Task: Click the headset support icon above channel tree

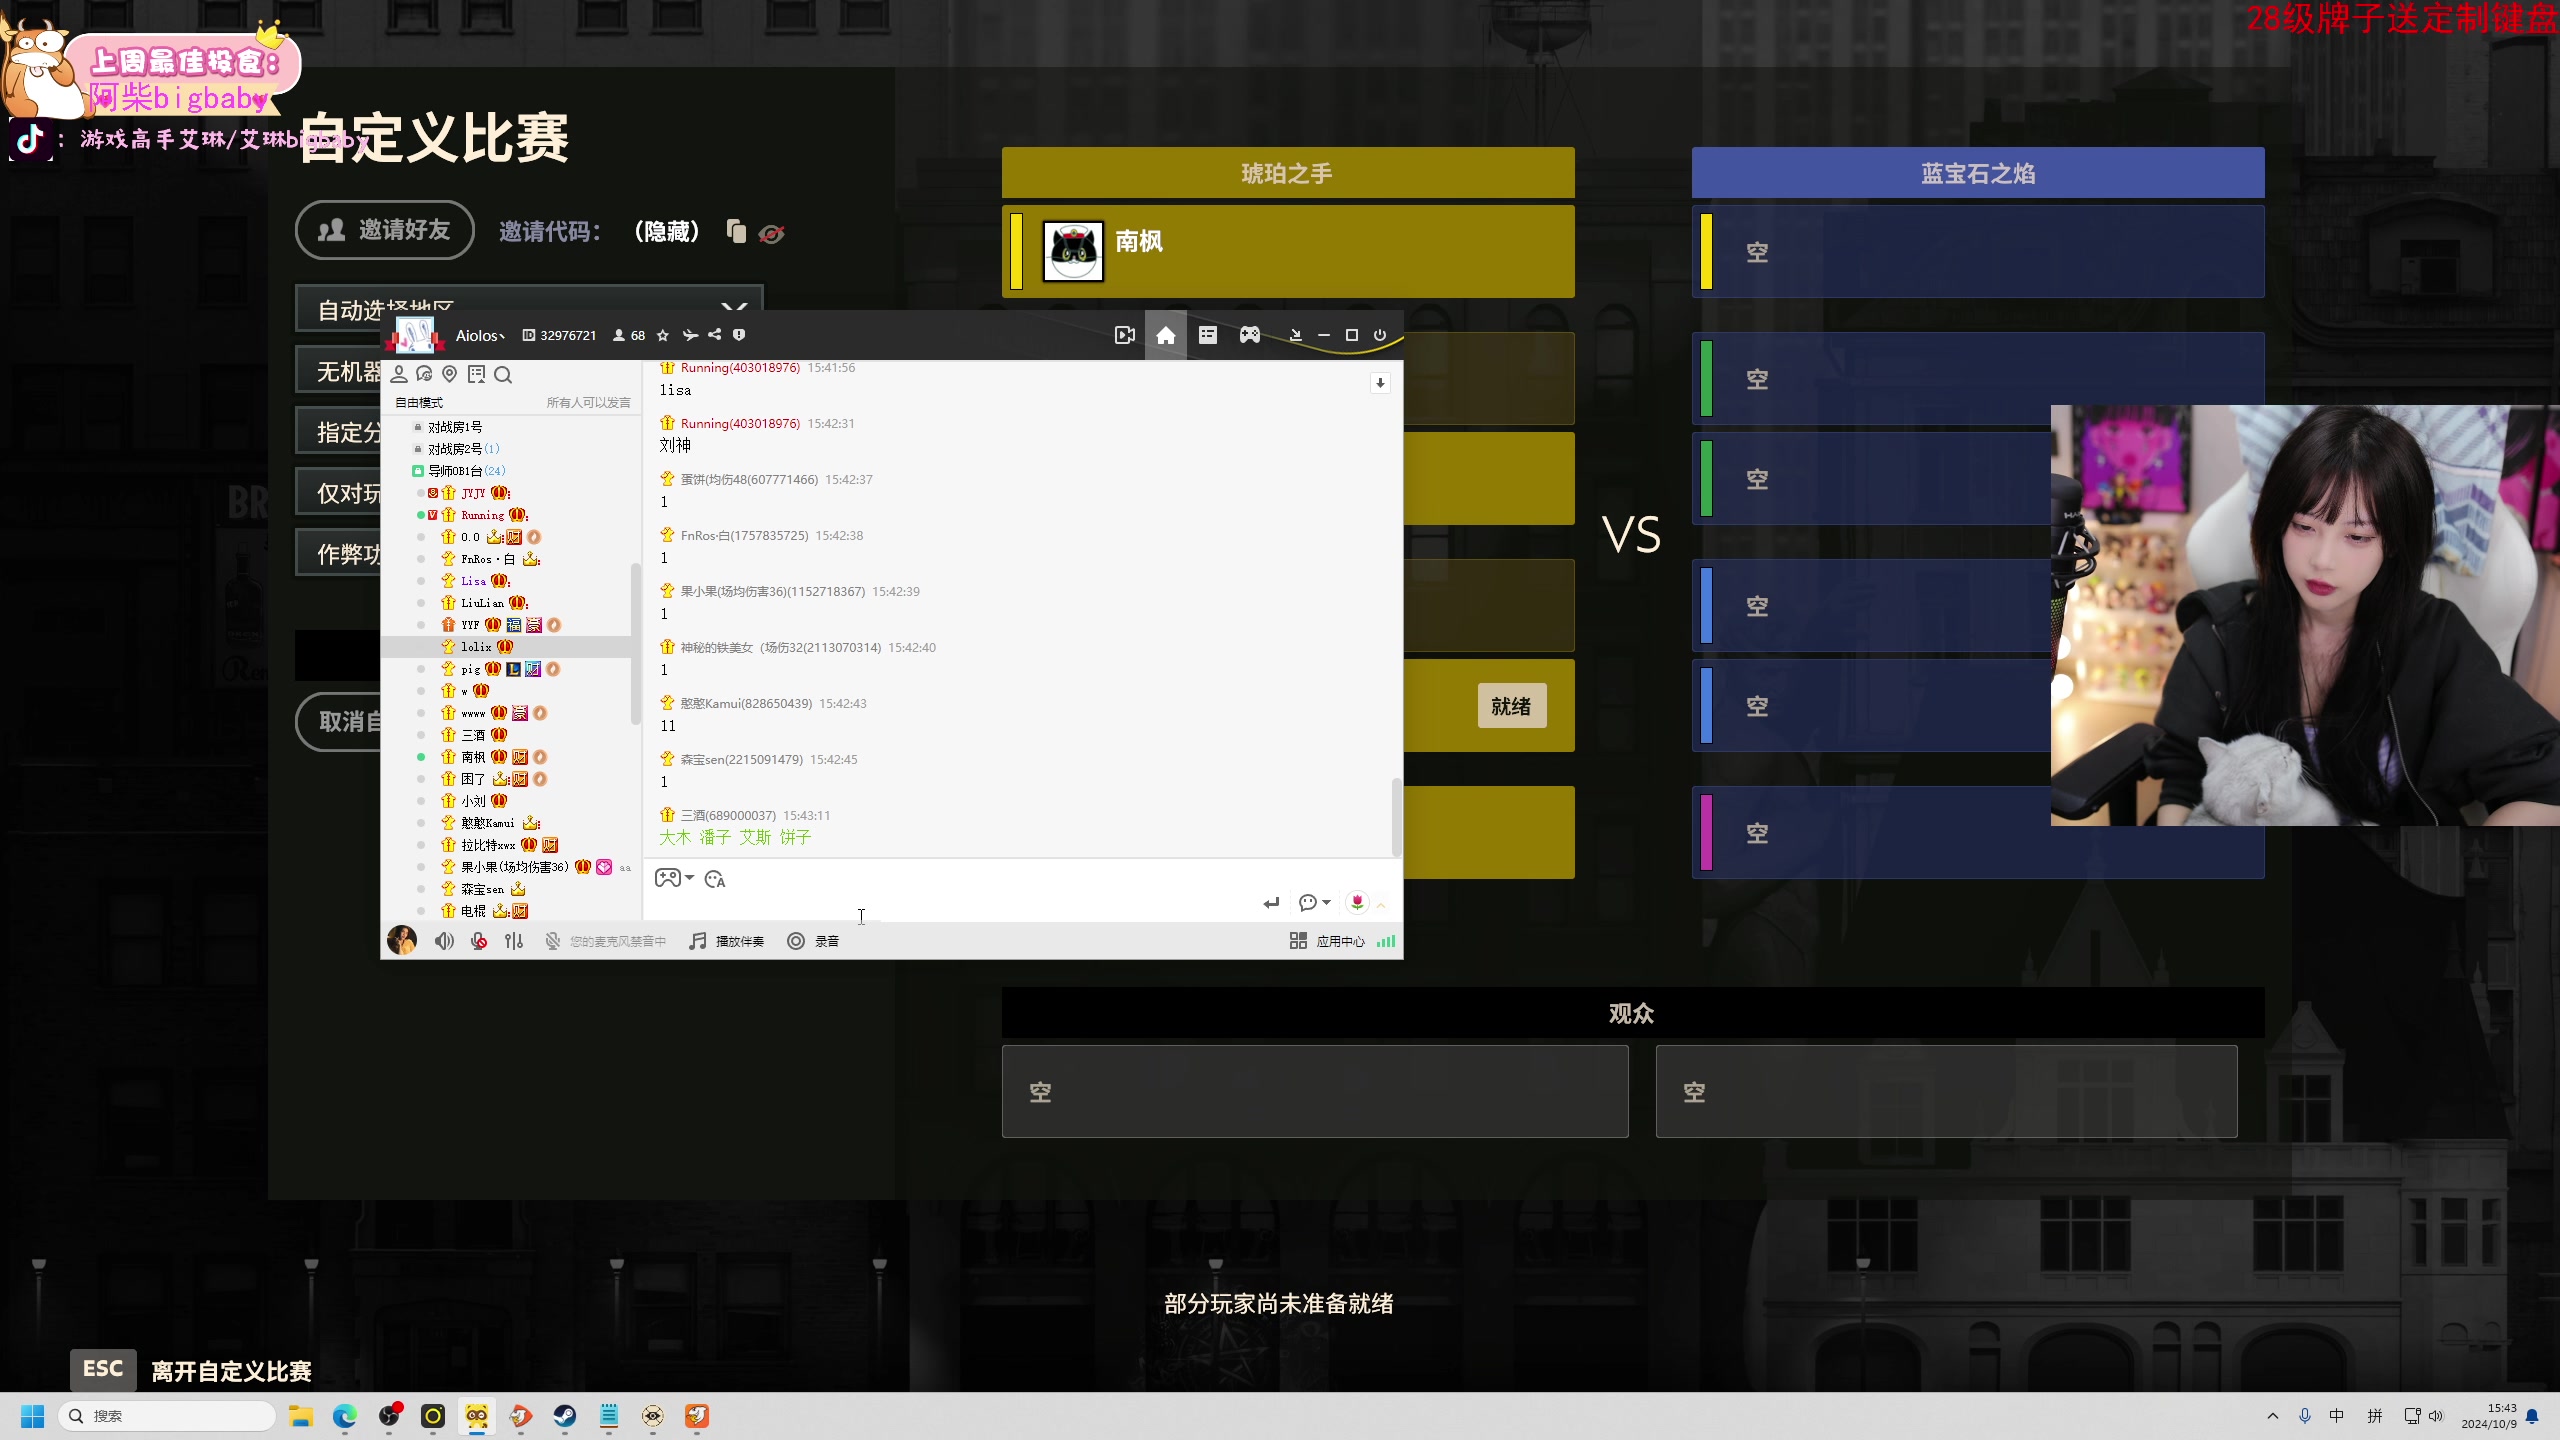Action: tap(424, 374)
